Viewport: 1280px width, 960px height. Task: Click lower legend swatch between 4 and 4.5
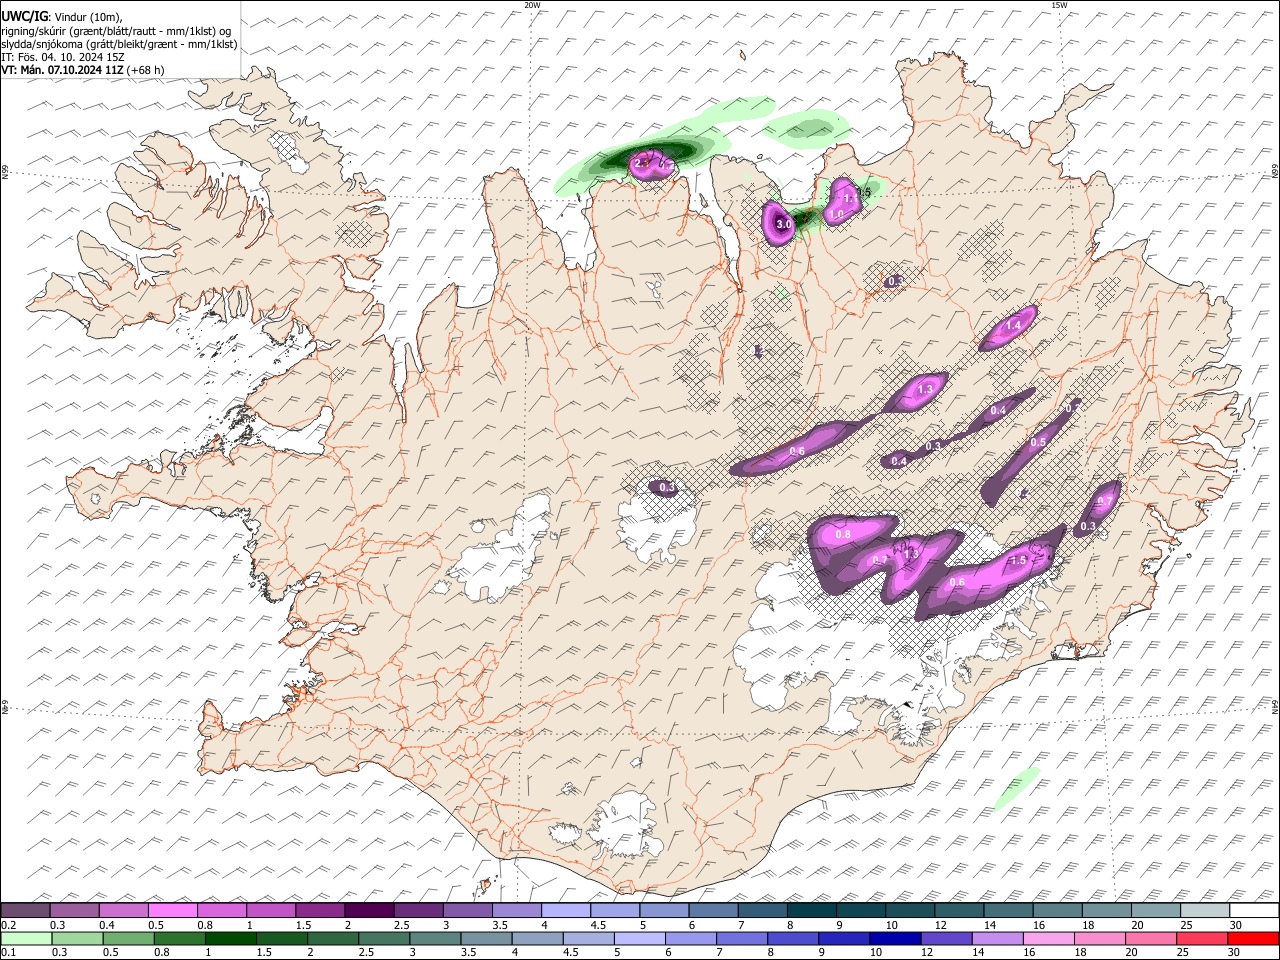coord(536,938)
